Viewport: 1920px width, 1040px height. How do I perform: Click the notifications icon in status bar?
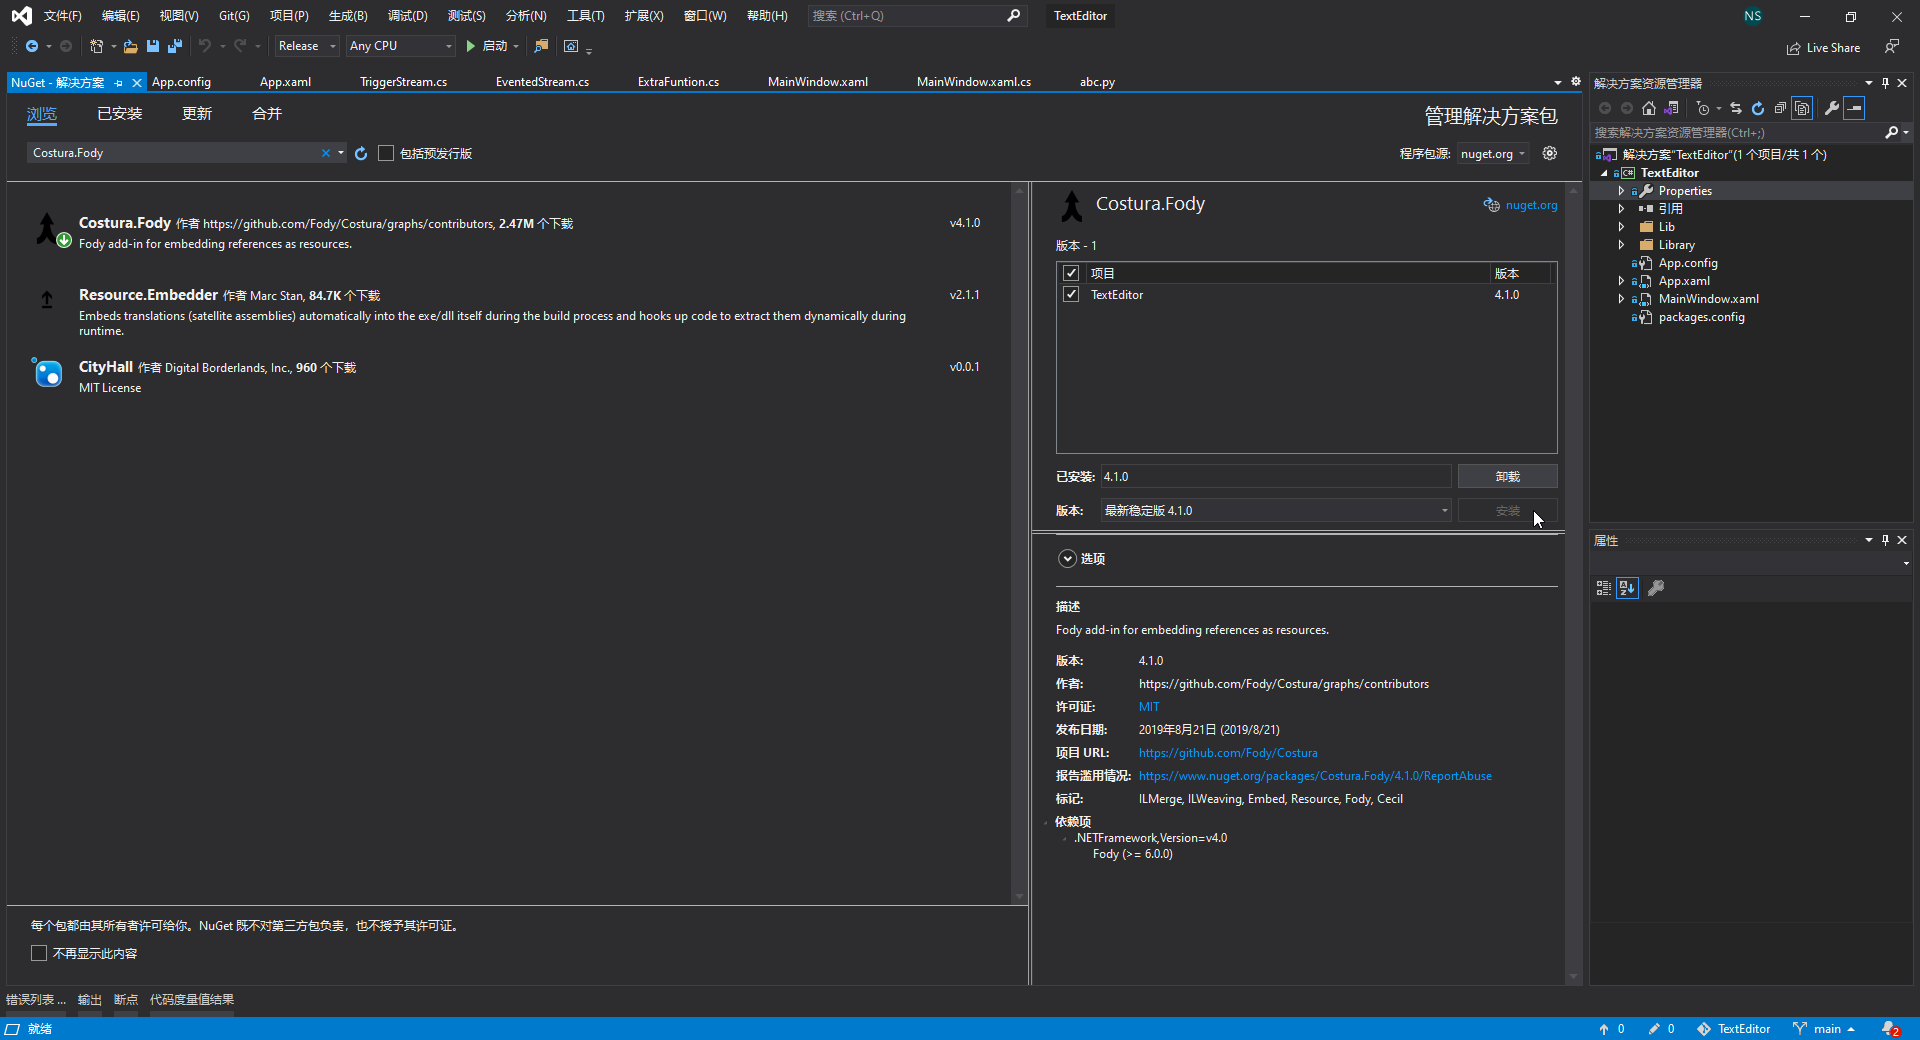coord(1891,1029)
